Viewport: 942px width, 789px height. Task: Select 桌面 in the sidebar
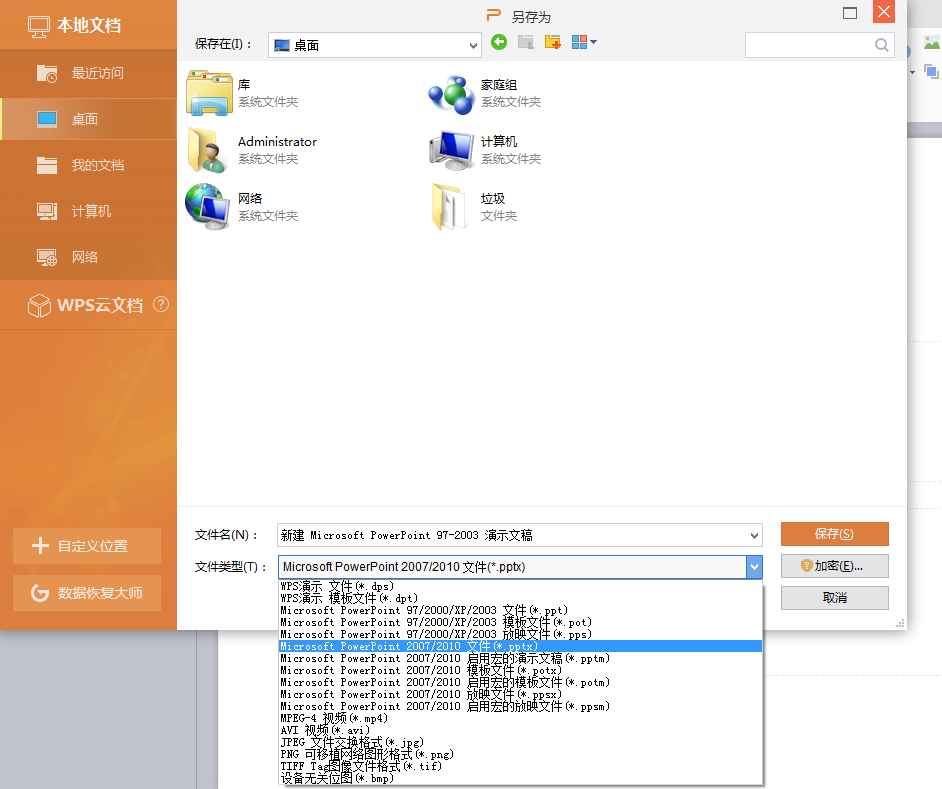coord(88,119)
